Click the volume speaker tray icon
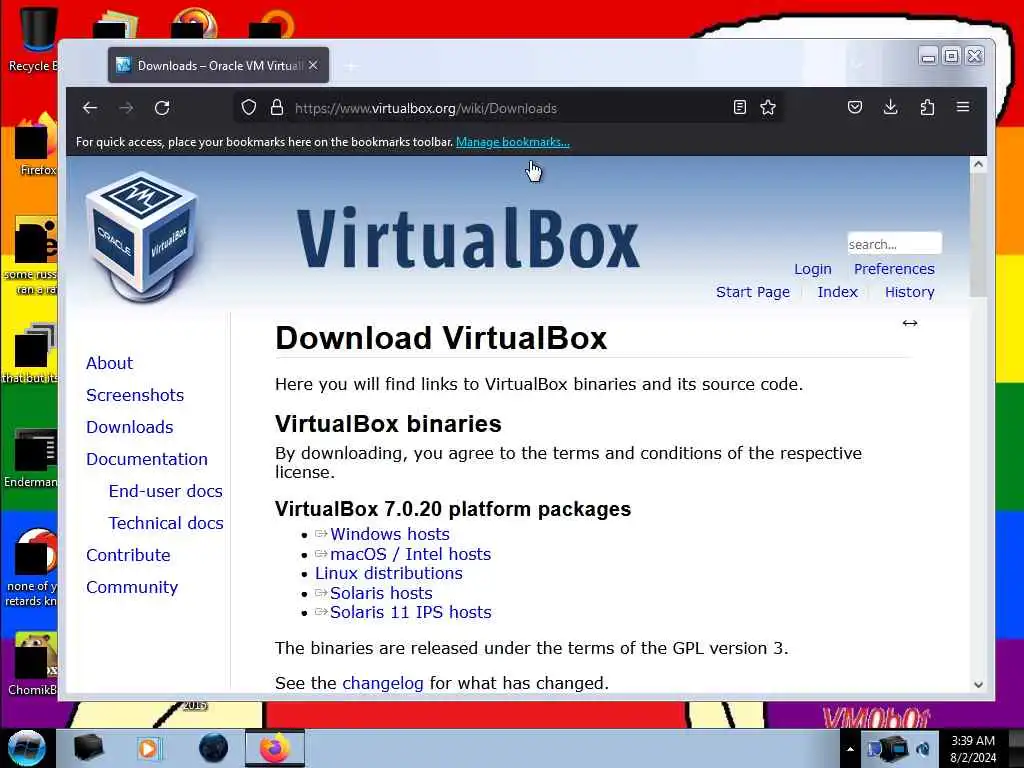The width and height of the screenshot is (1024, 768). 923,749
